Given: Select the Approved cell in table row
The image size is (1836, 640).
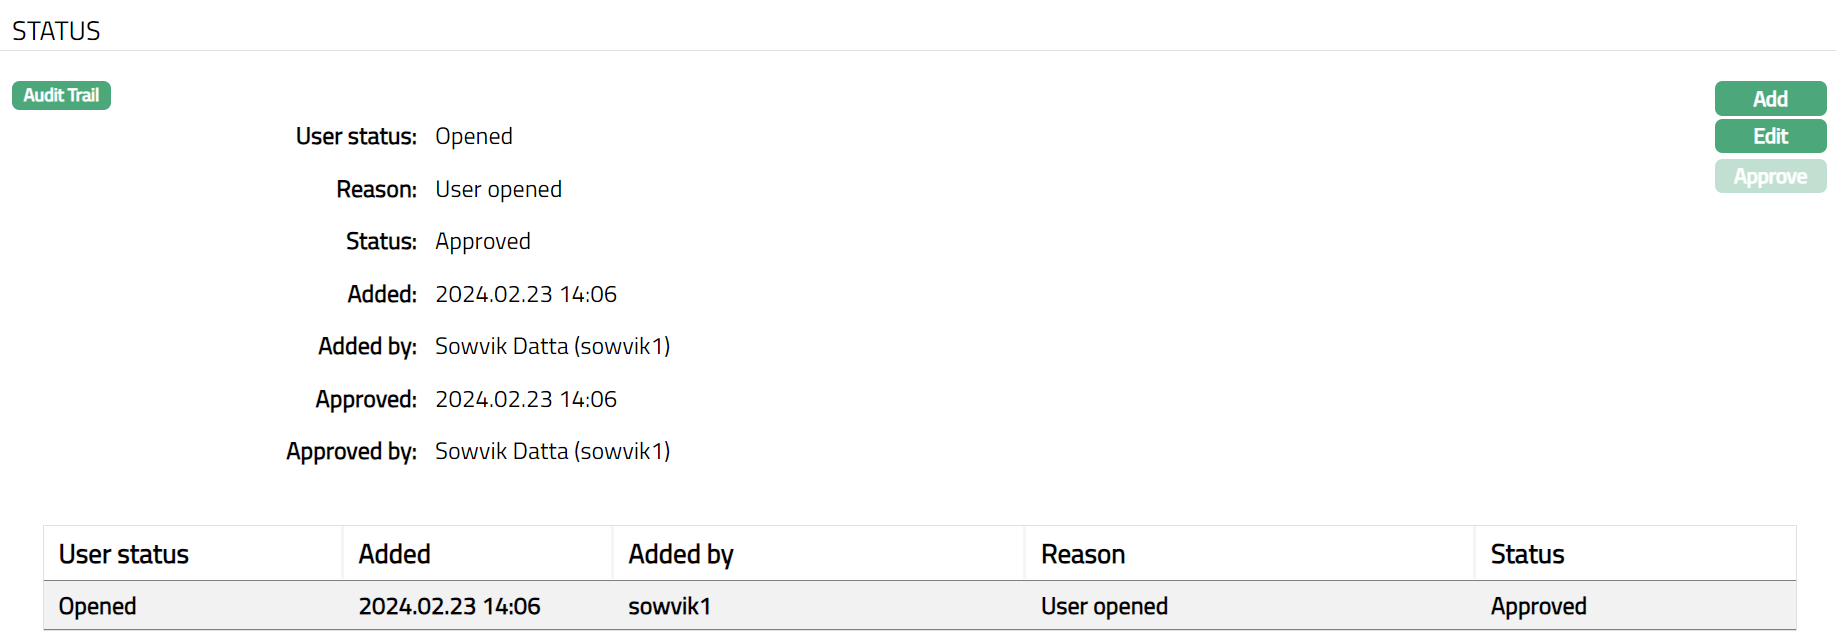Looking at the screenshot, I should [x=1538, y=606].
